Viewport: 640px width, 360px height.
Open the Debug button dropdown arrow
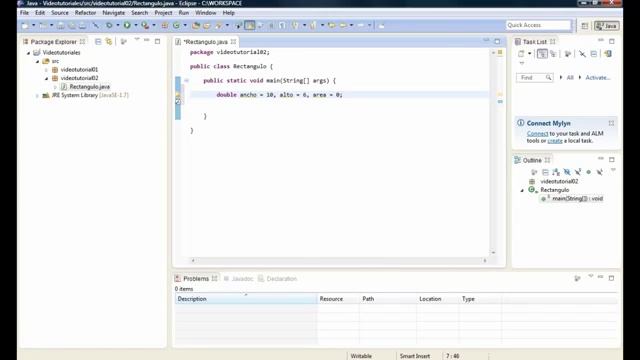[118, 25]
